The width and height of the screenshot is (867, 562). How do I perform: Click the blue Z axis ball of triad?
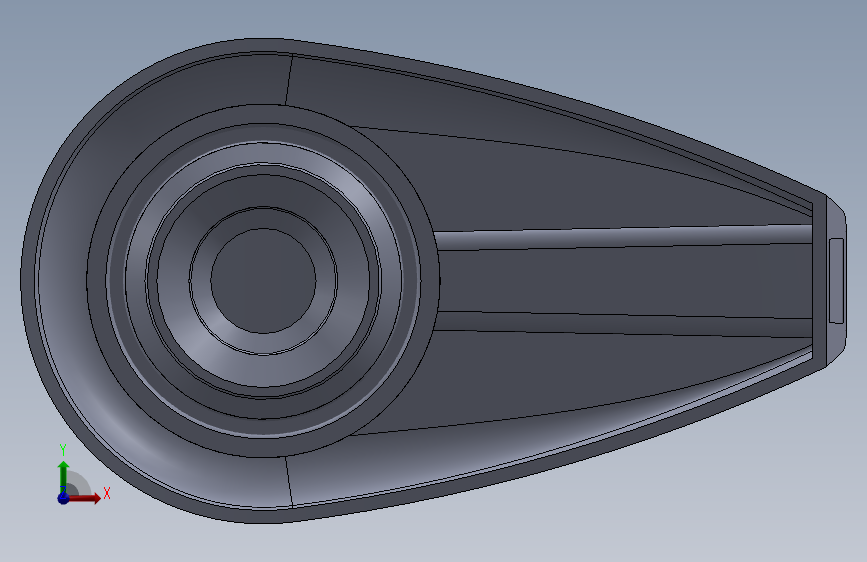pyautogui.click(x=64, y=498)
